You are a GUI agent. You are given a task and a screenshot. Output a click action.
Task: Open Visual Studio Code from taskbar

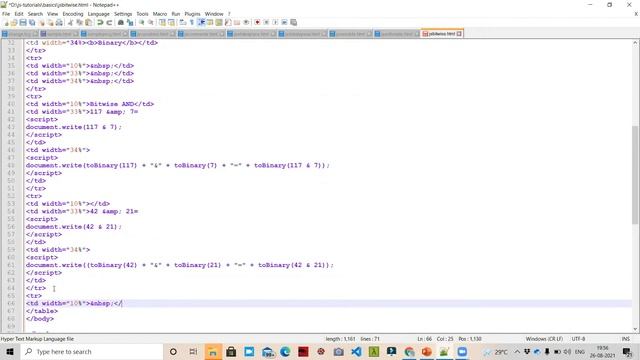tap(356, 351)
